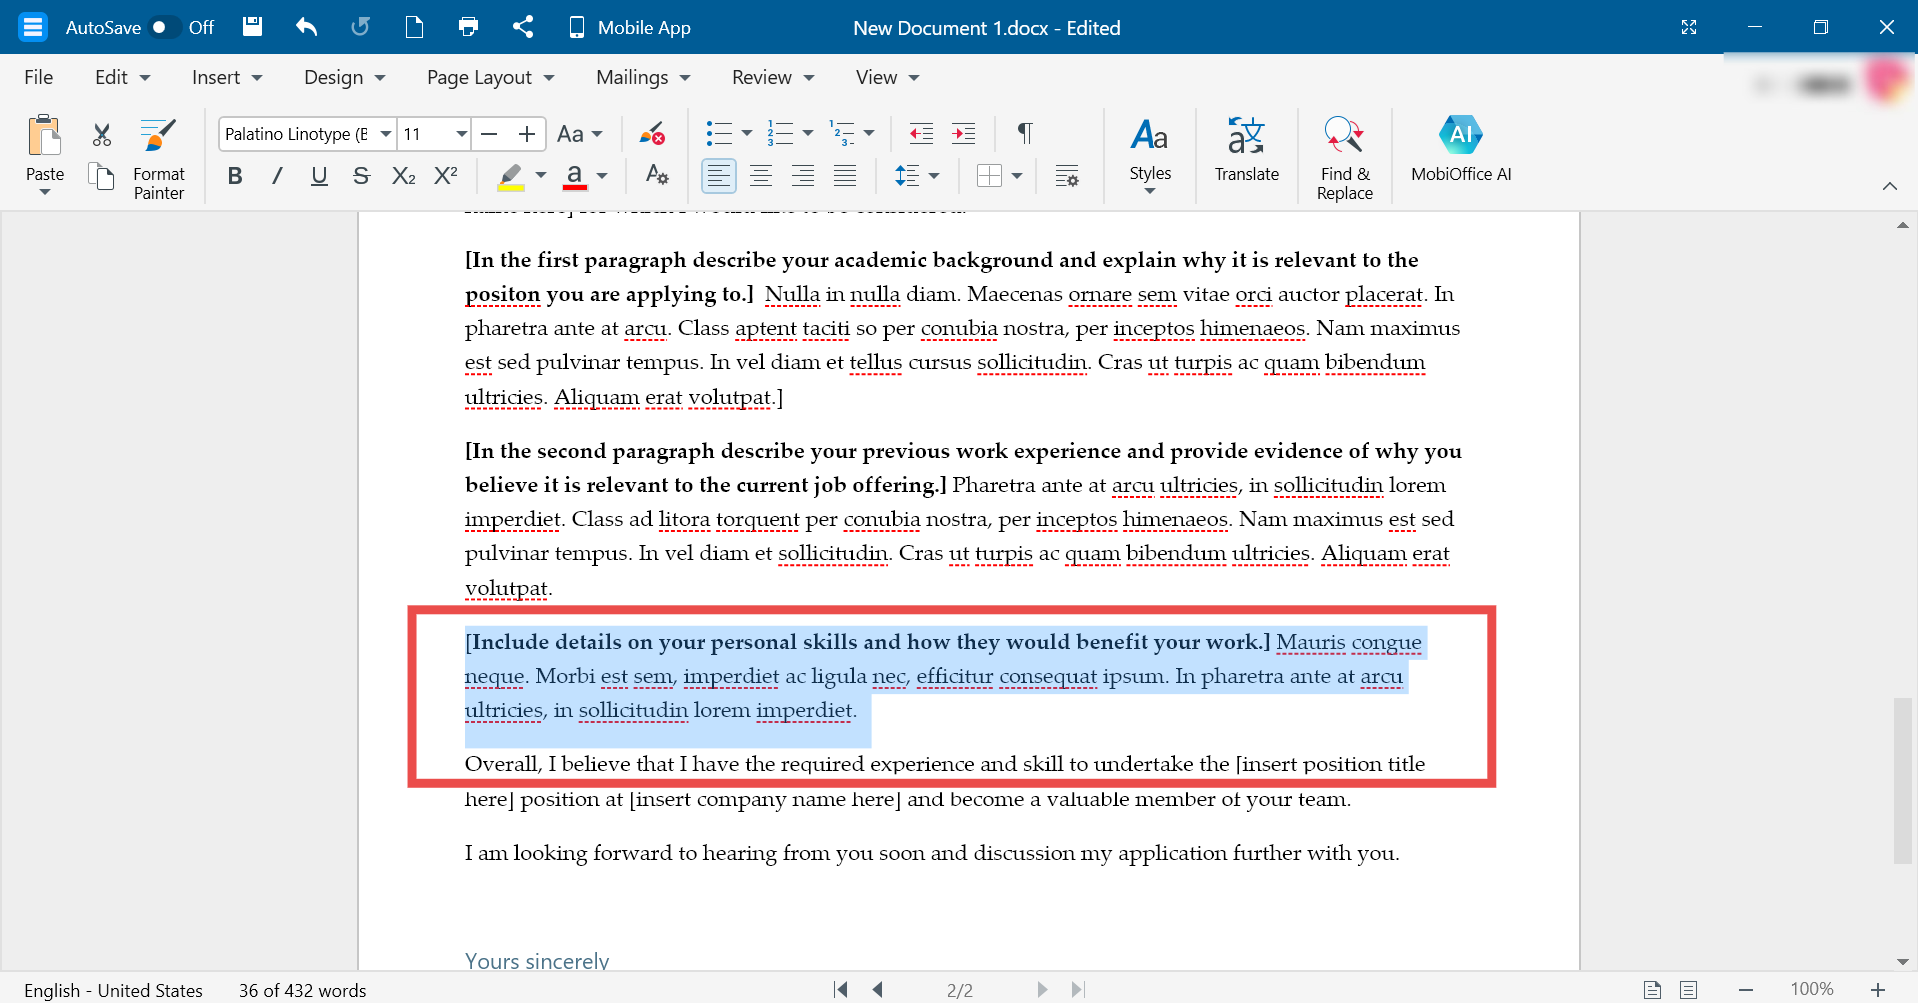Open change case Aa dropdown
Viewport: 1918px width, 1003px height.
pos(580,133)
